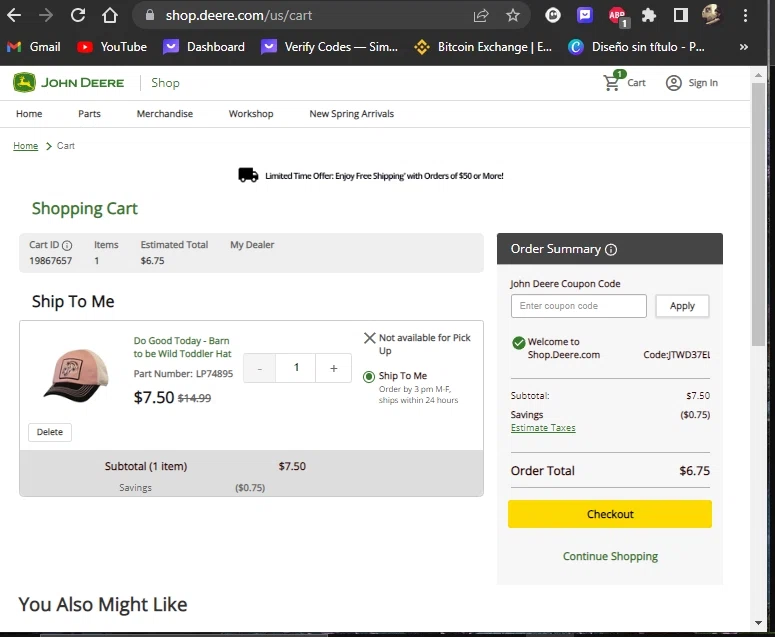Click Continue Shopping link

610,556
